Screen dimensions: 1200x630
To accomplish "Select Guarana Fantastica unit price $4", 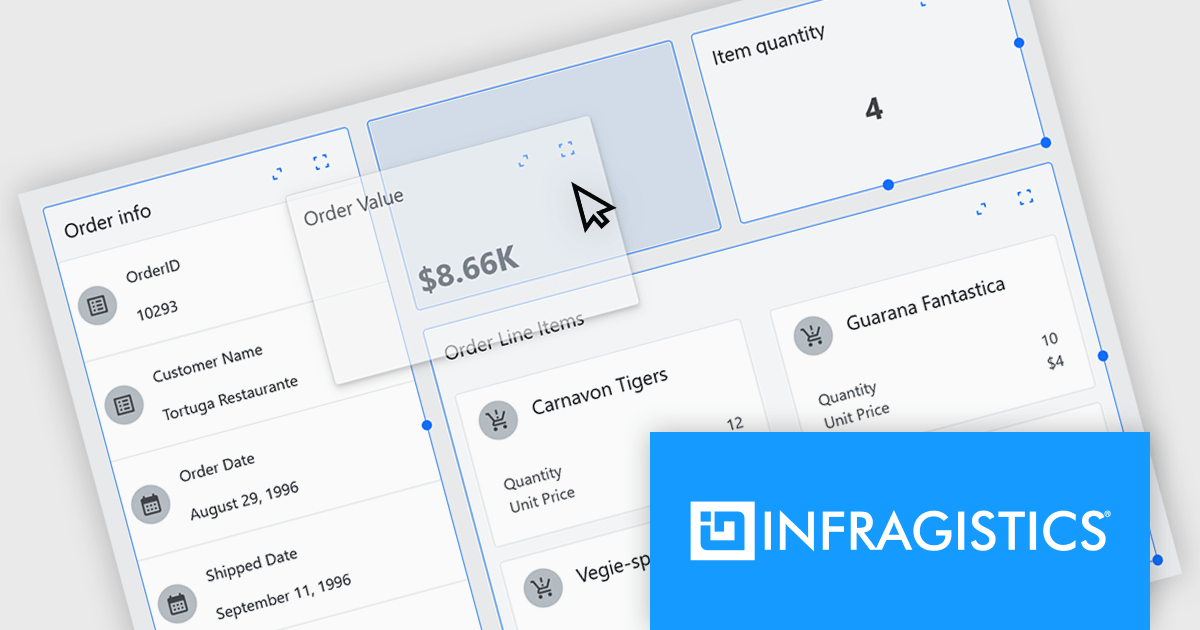I will point(1055,361).
